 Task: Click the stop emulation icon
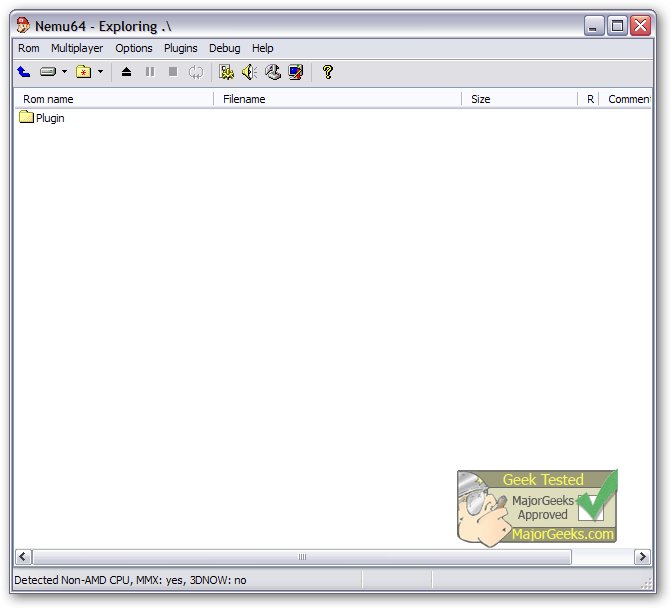[x=173, y=72]
